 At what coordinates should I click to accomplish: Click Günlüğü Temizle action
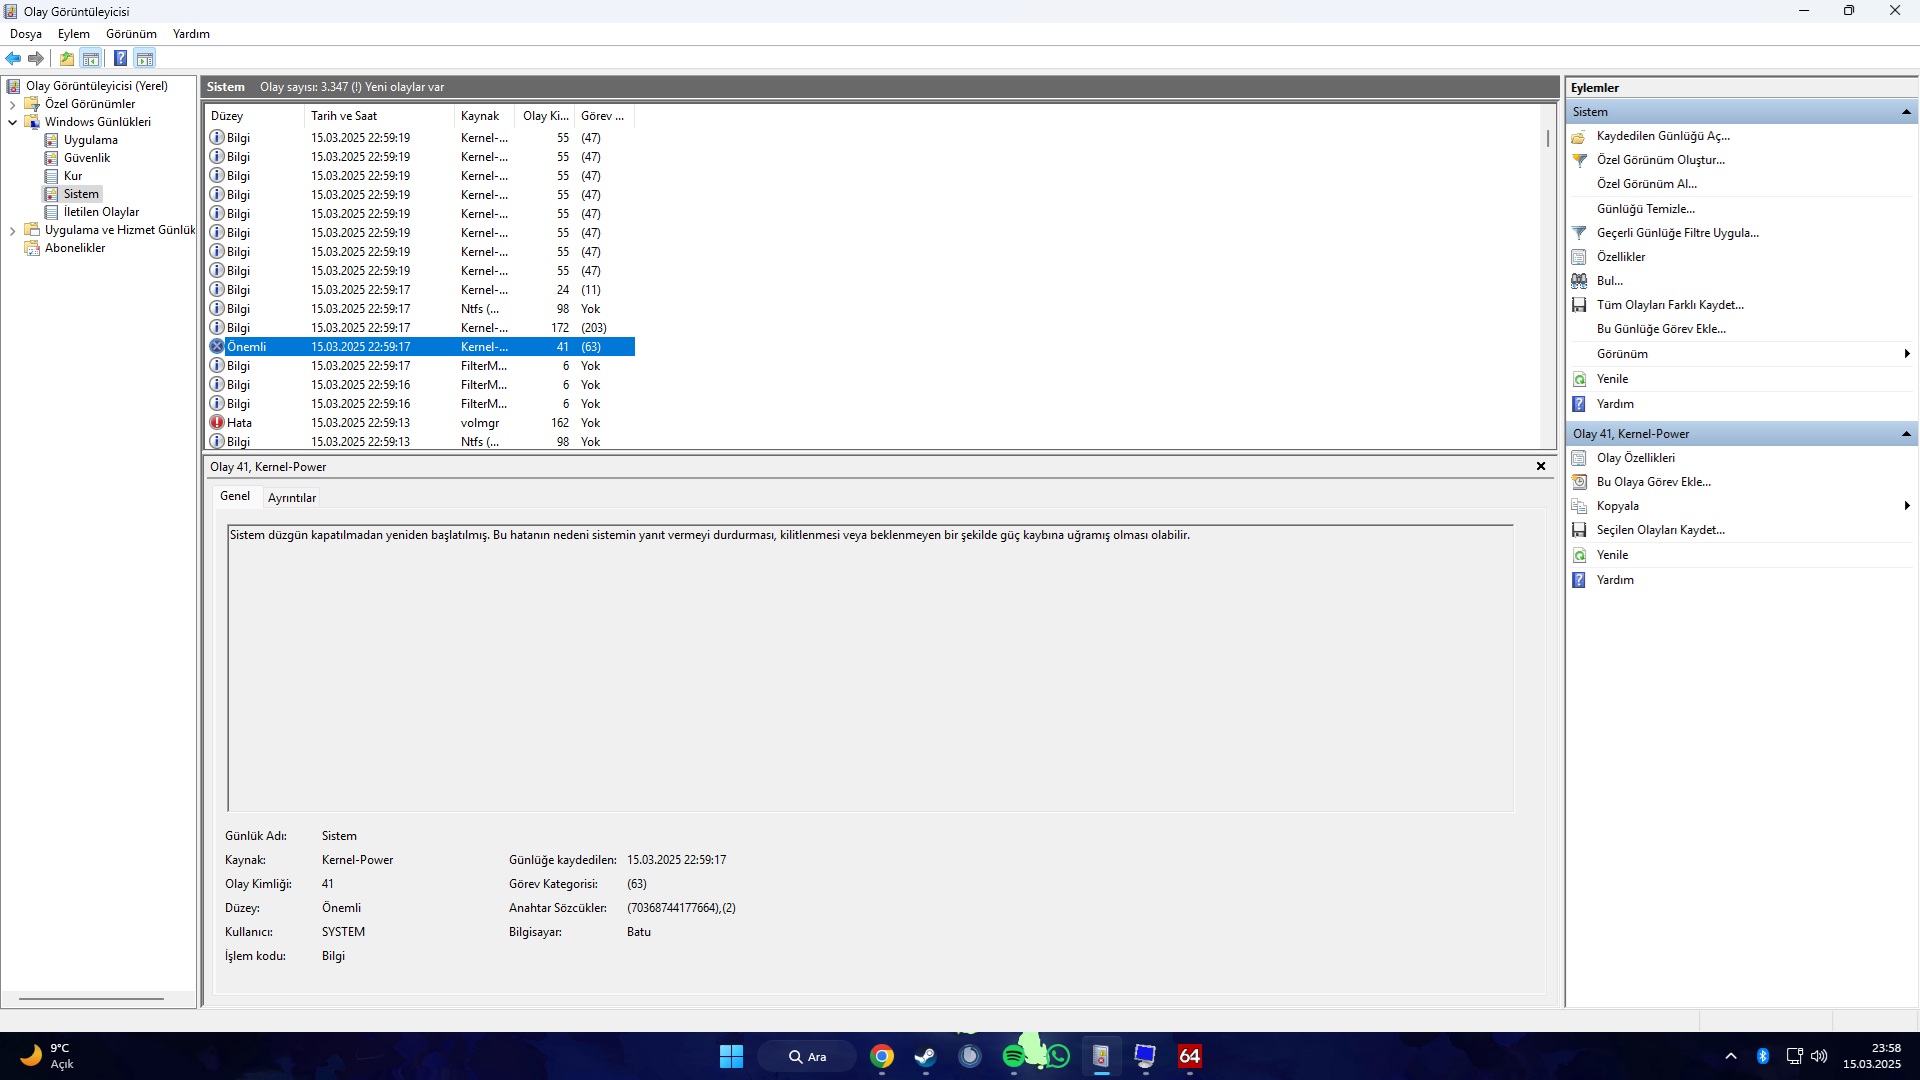[x=1645, y=209]
